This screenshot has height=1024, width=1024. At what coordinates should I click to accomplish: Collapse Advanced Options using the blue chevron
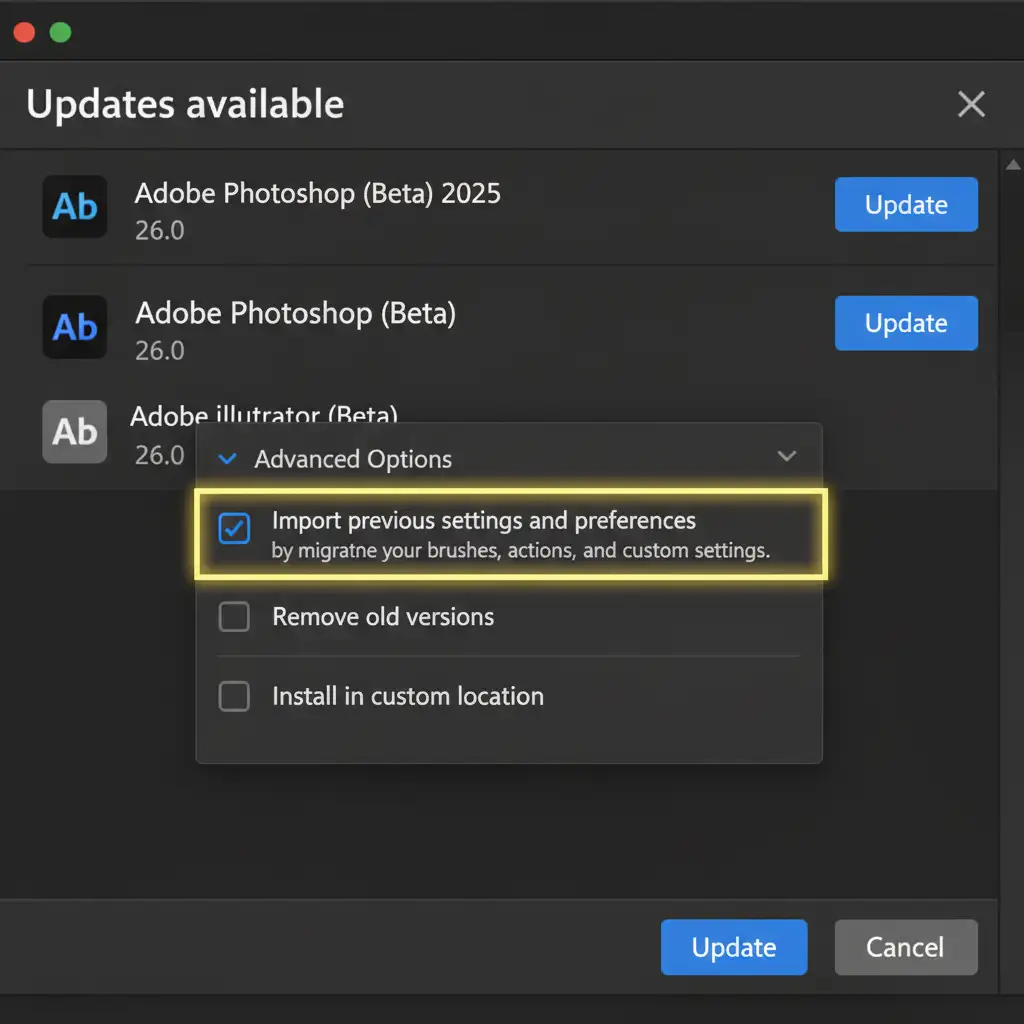pos(228,459)
